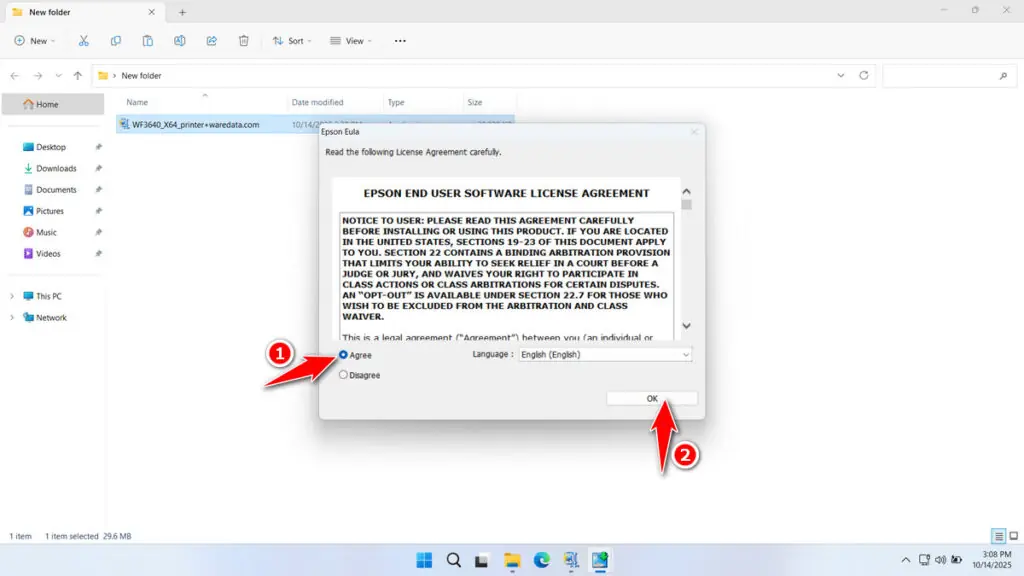This screenshot has height=576, width=1024.
Task: Click the Share icon in the toolbar
Action: point(211,41)
